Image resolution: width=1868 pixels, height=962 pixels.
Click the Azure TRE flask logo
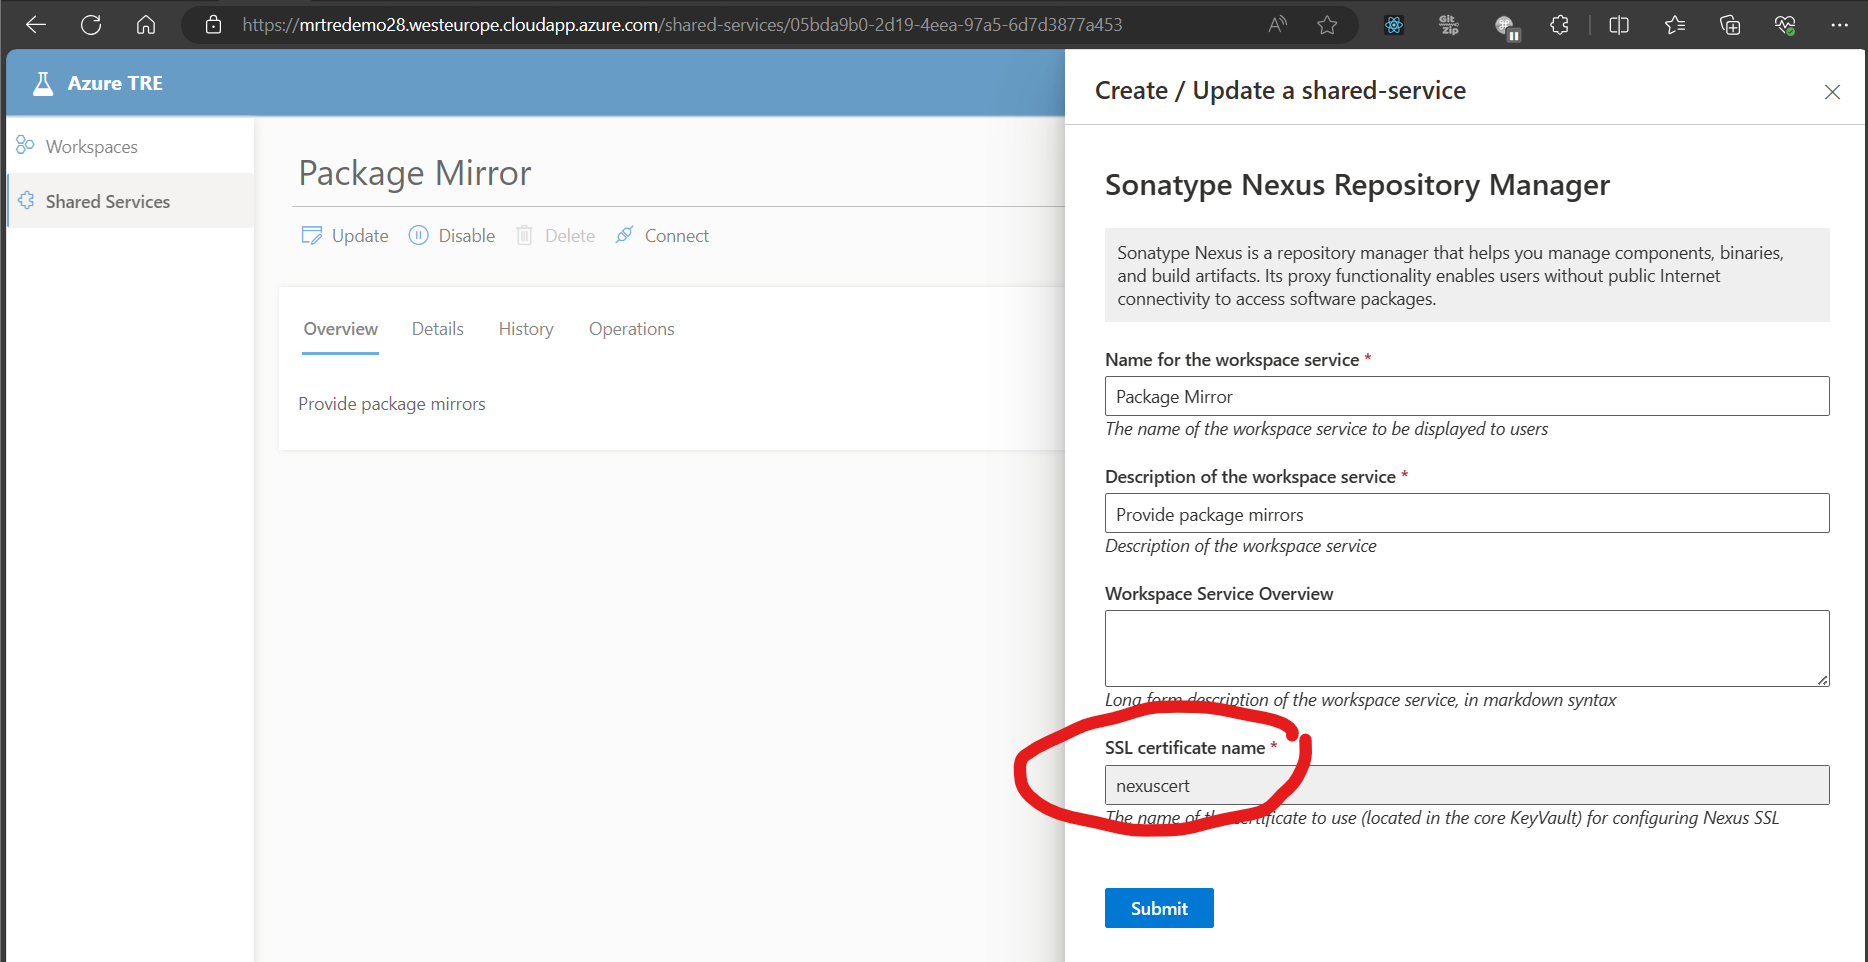point(43,83)
